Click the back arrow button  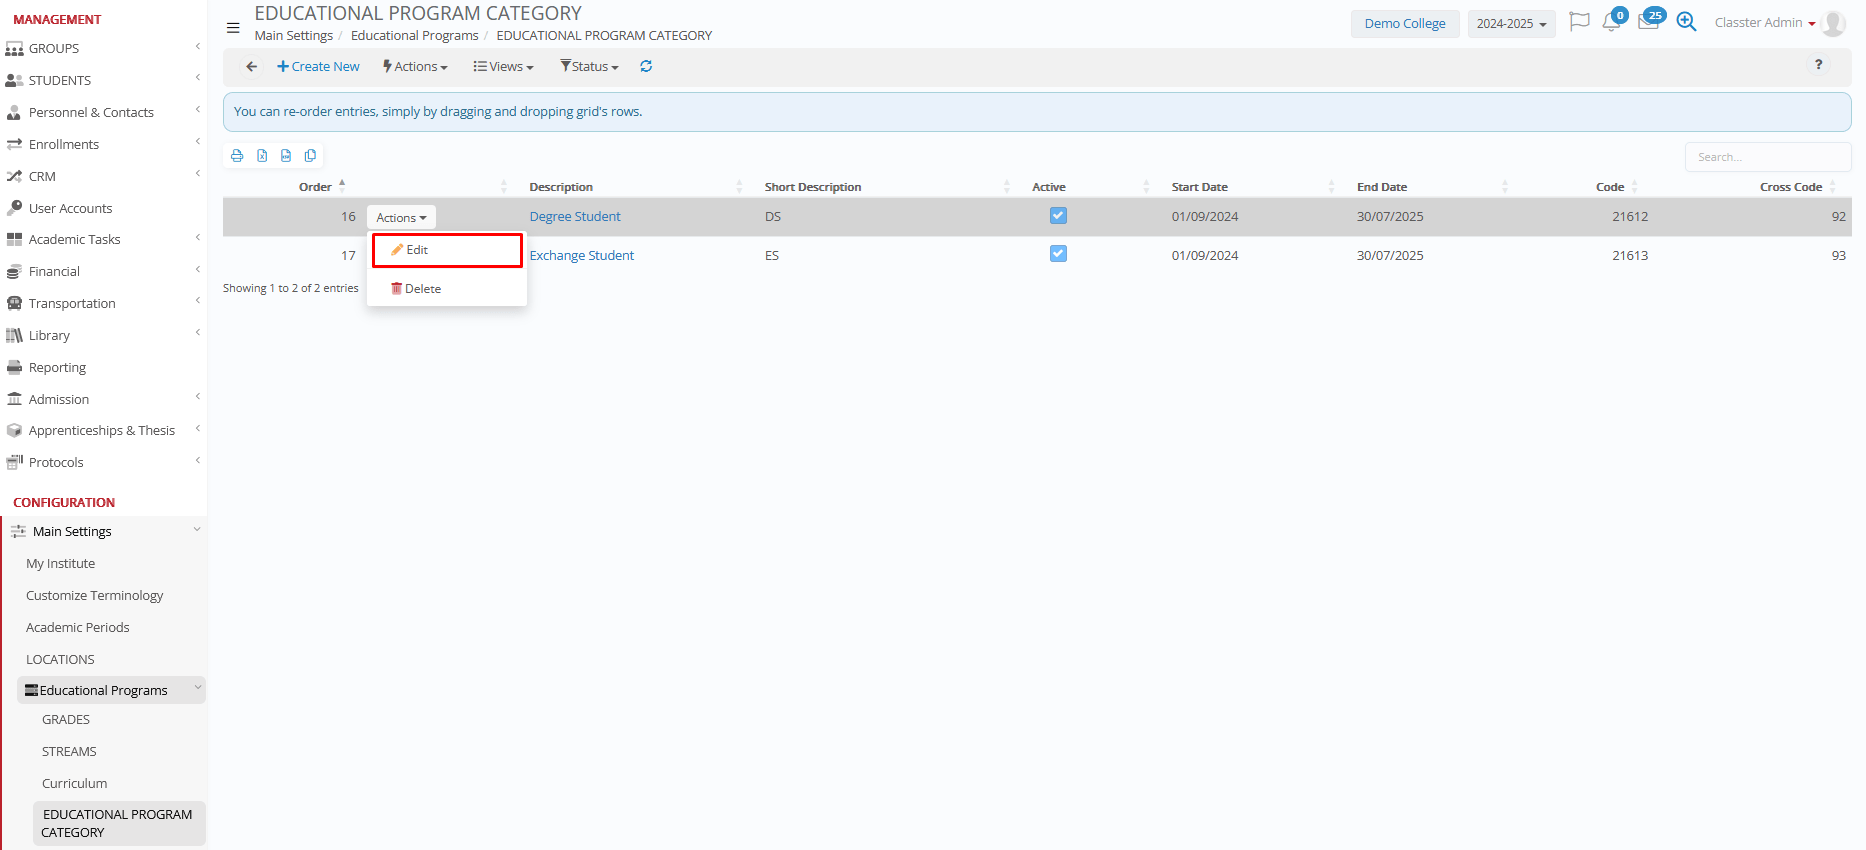coord(252,67)
